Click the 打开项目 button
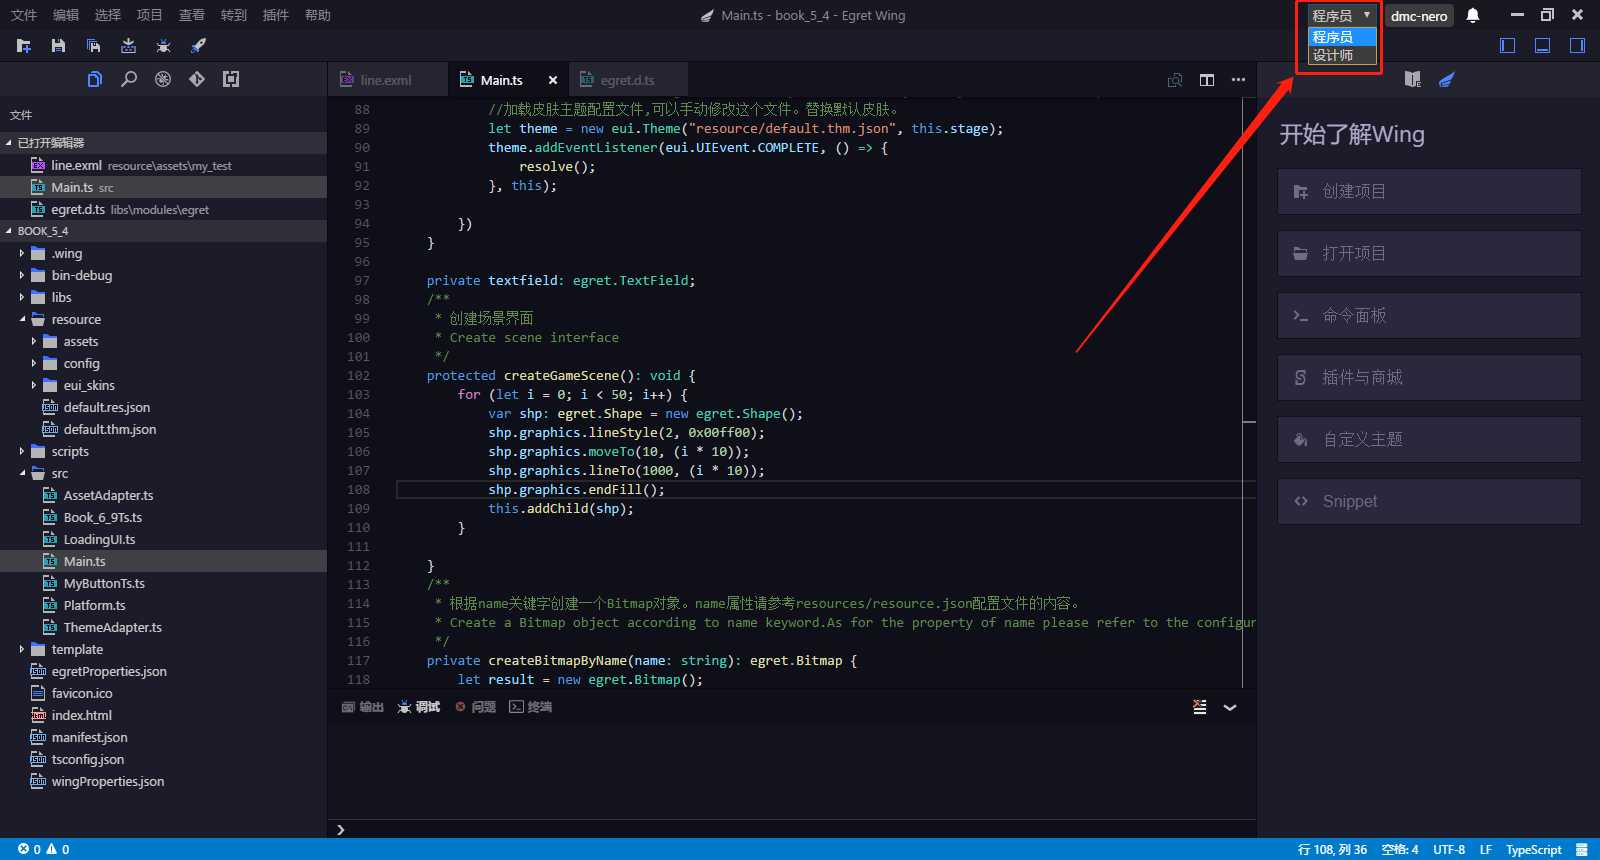 pyautogui.click(x=1429, y=253)
